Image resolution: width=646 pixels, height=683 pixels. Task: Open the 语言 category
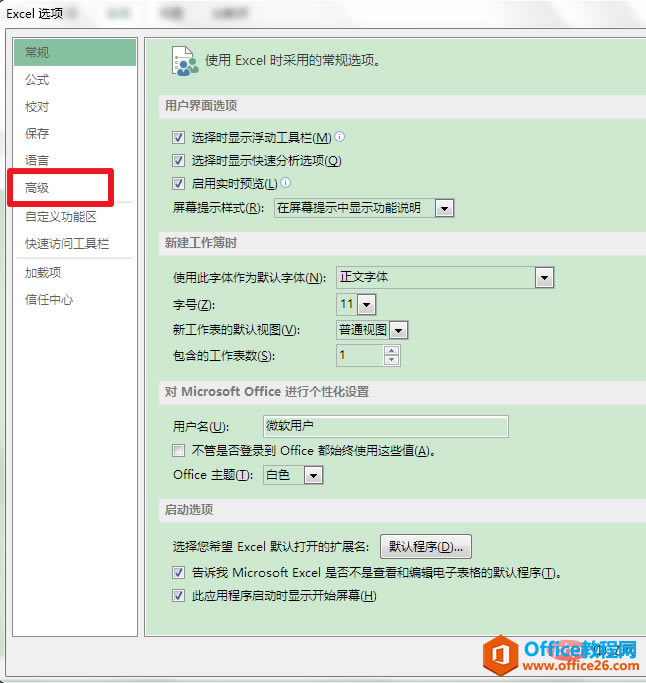pyautogui.click(x=75, y=160)
